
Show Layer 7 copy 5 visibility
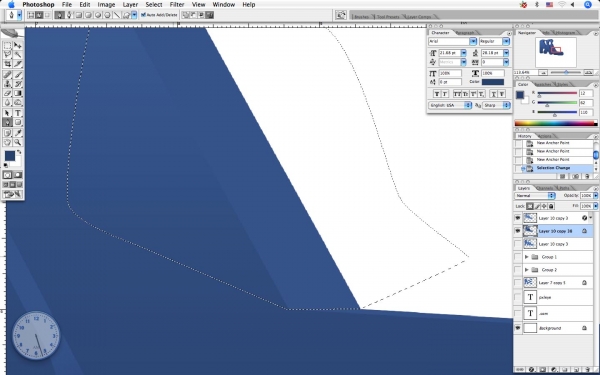(518, 283)
